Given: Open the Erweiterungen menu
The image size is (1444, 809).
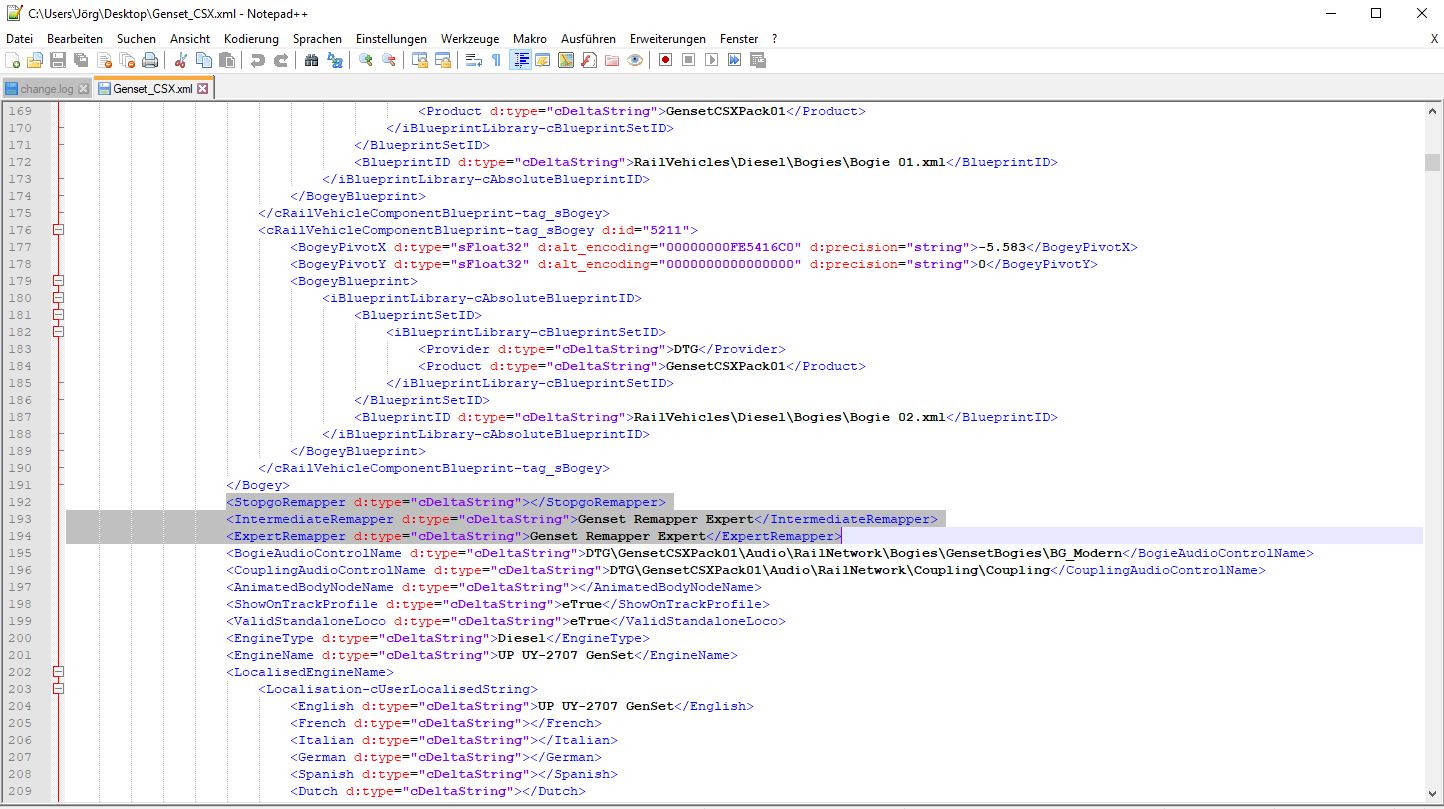Looking at the screenshot, I should [667, 38].
